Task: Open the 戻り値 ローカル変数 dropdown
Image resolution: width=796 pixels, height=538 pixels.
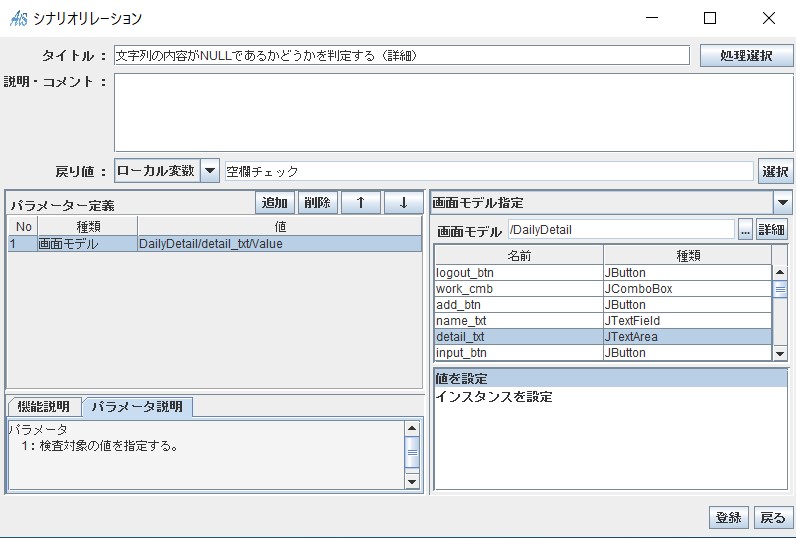Action: click(x=210, y=171)
